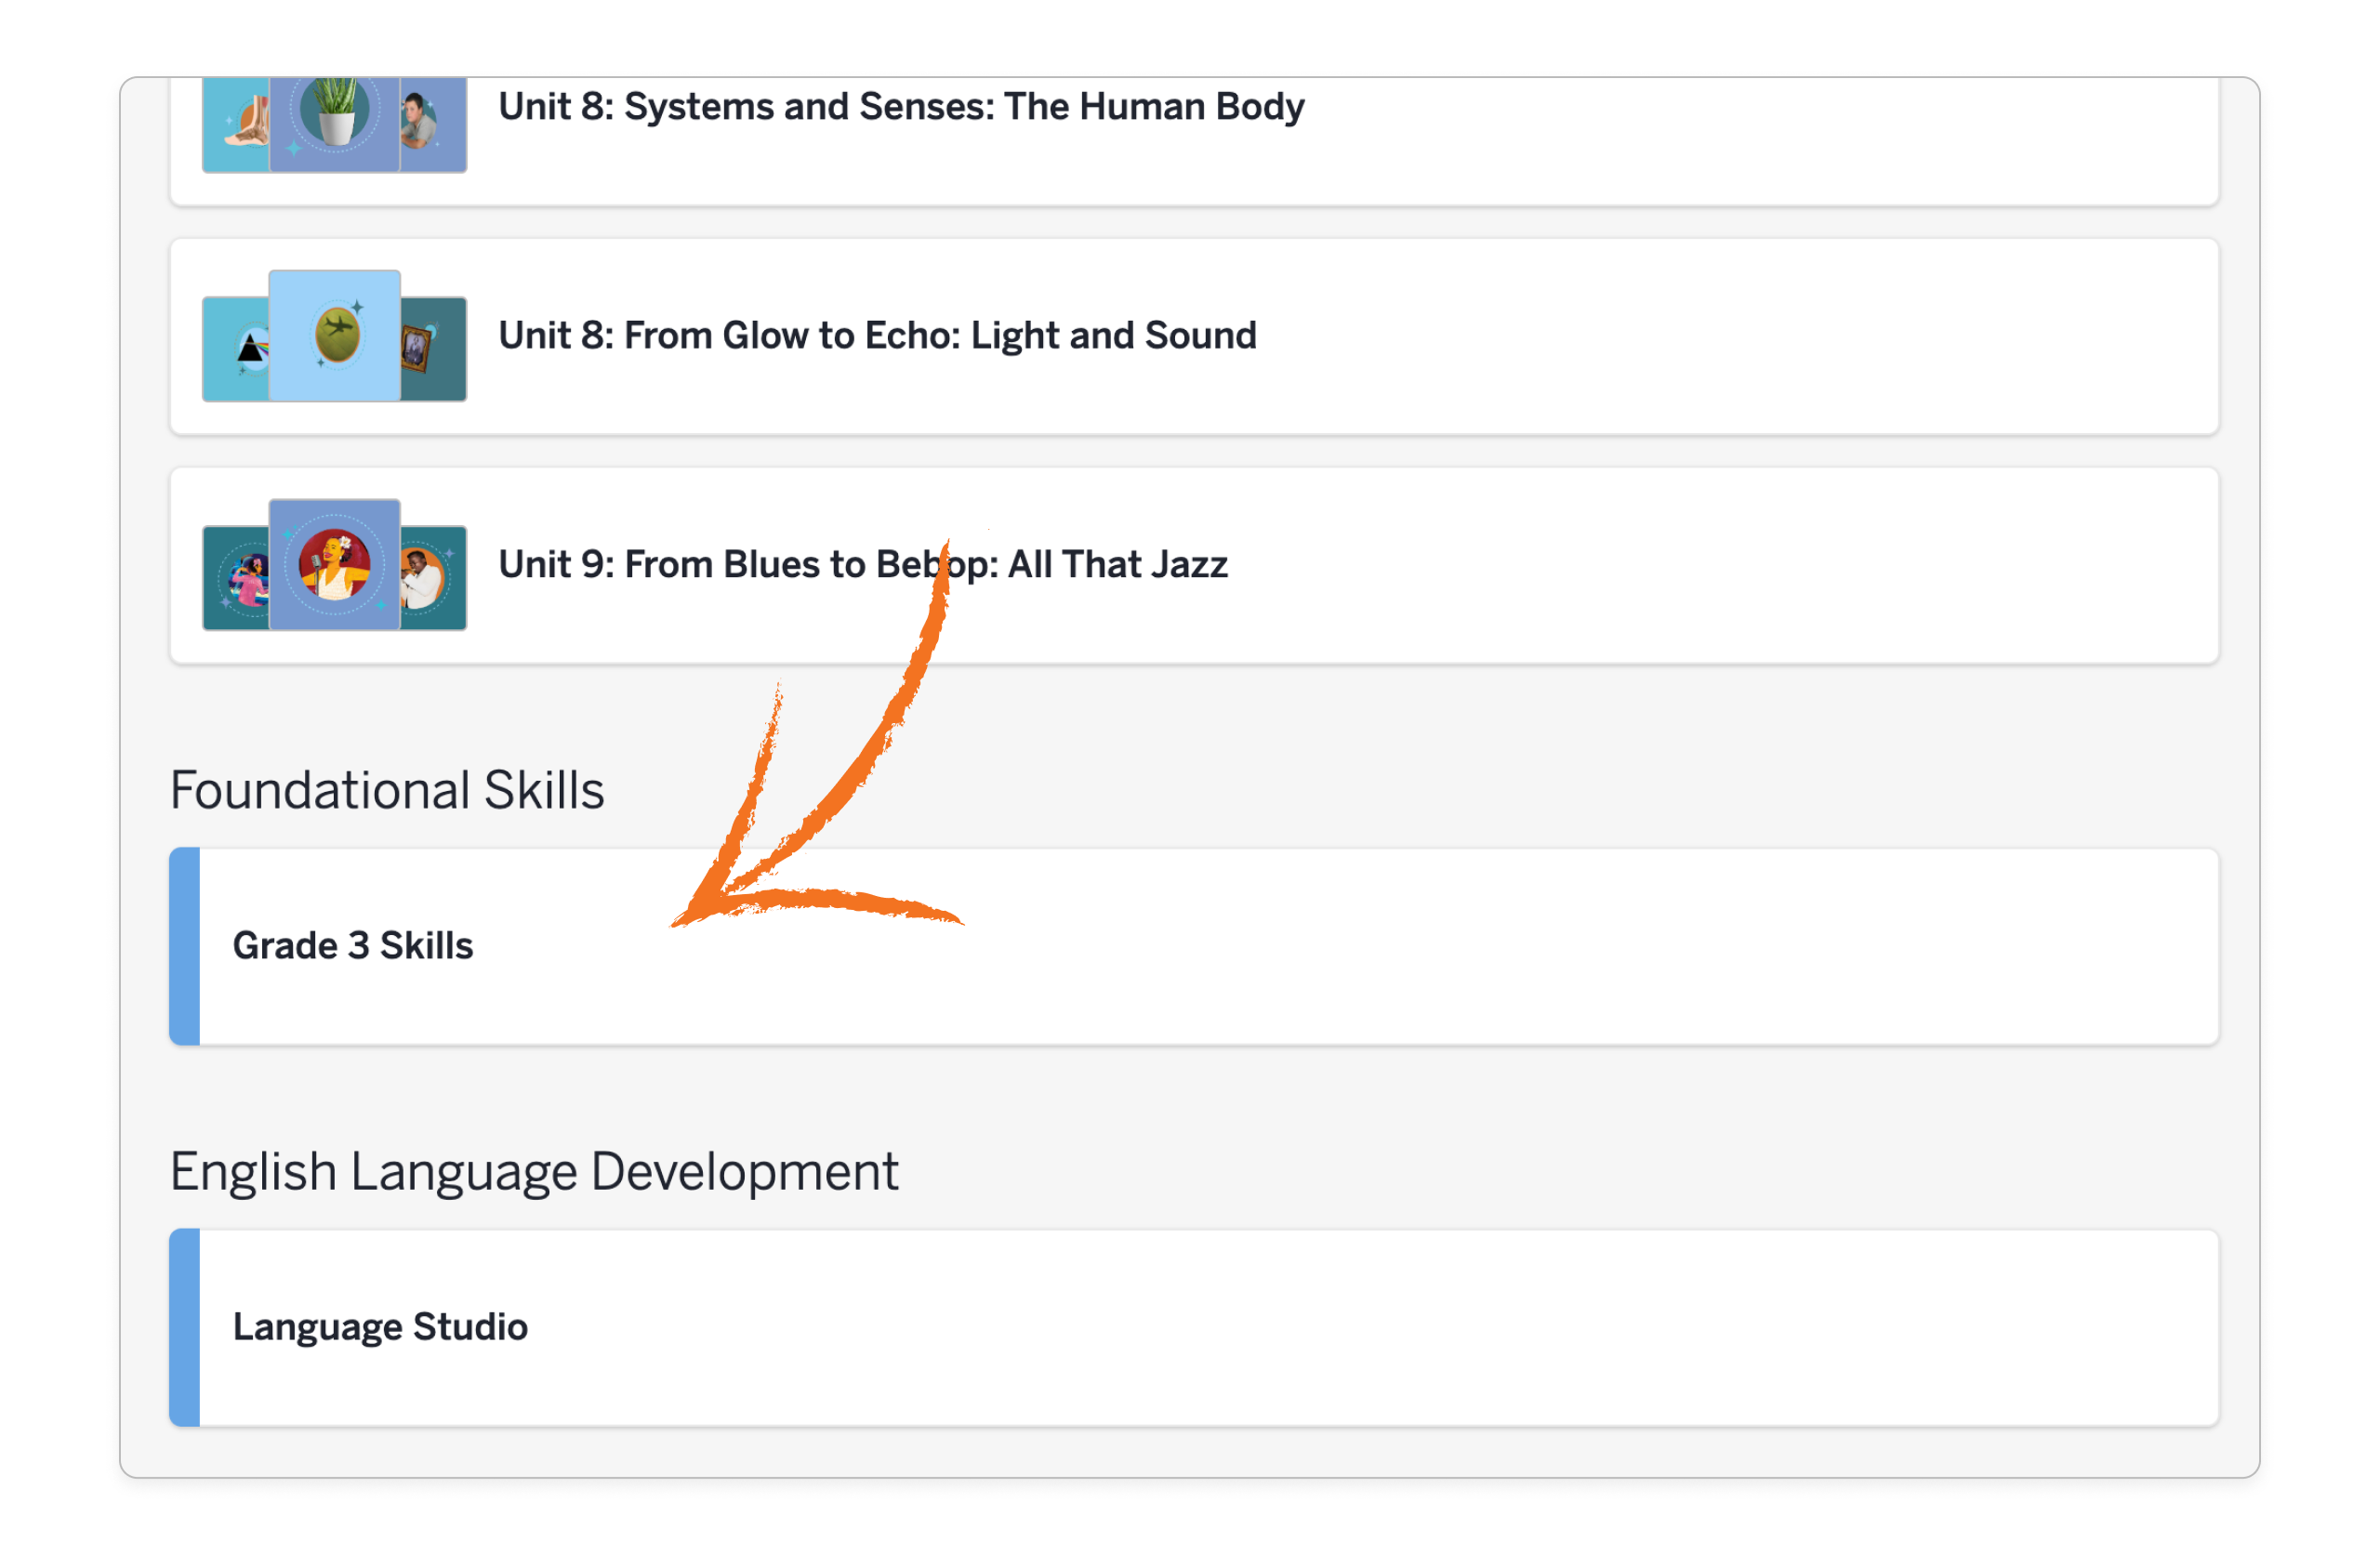Open Unit 9: From Blues to Bebop: All That Jazz
The image size is (2380, 1554).
864,563
